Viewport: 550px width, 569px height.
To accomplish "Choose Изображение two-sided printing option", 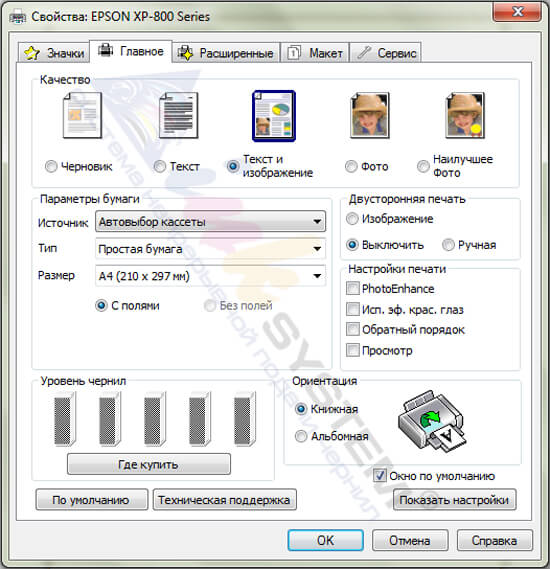I will pos(352,219).
